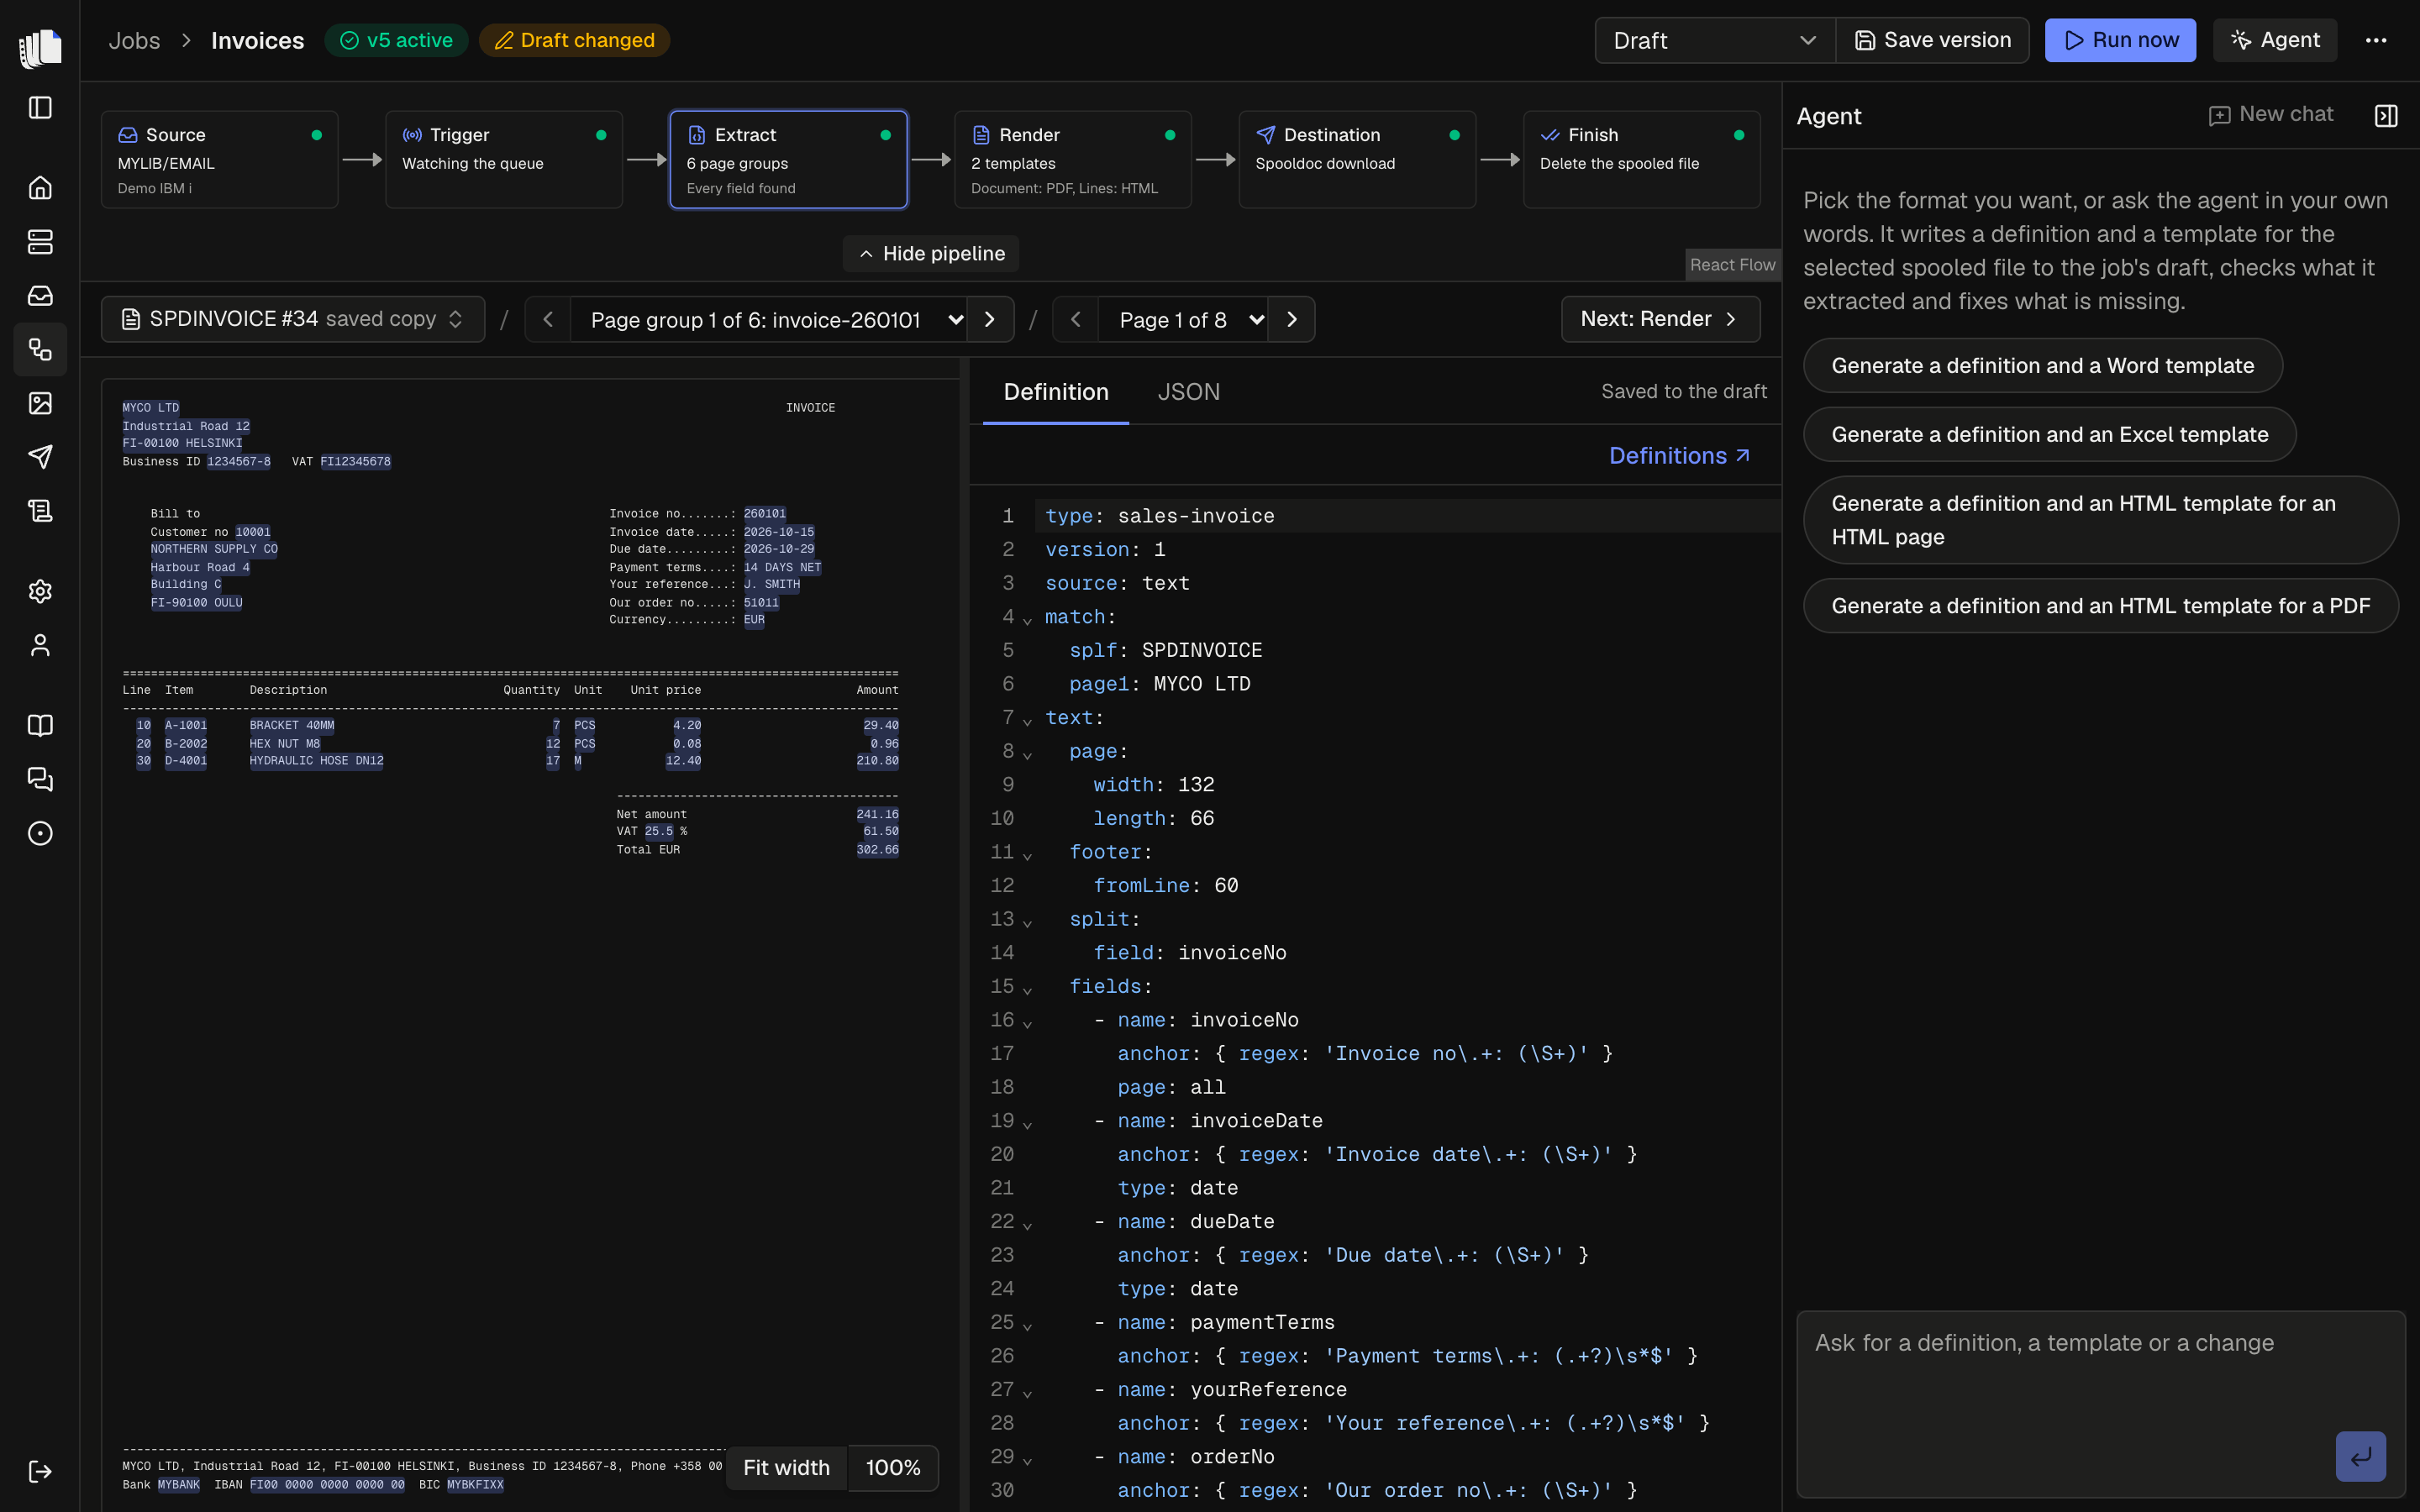Click the Fit width zoom button
This screenshot has width=2420, height=1512.
click(x=786, y=1467)
